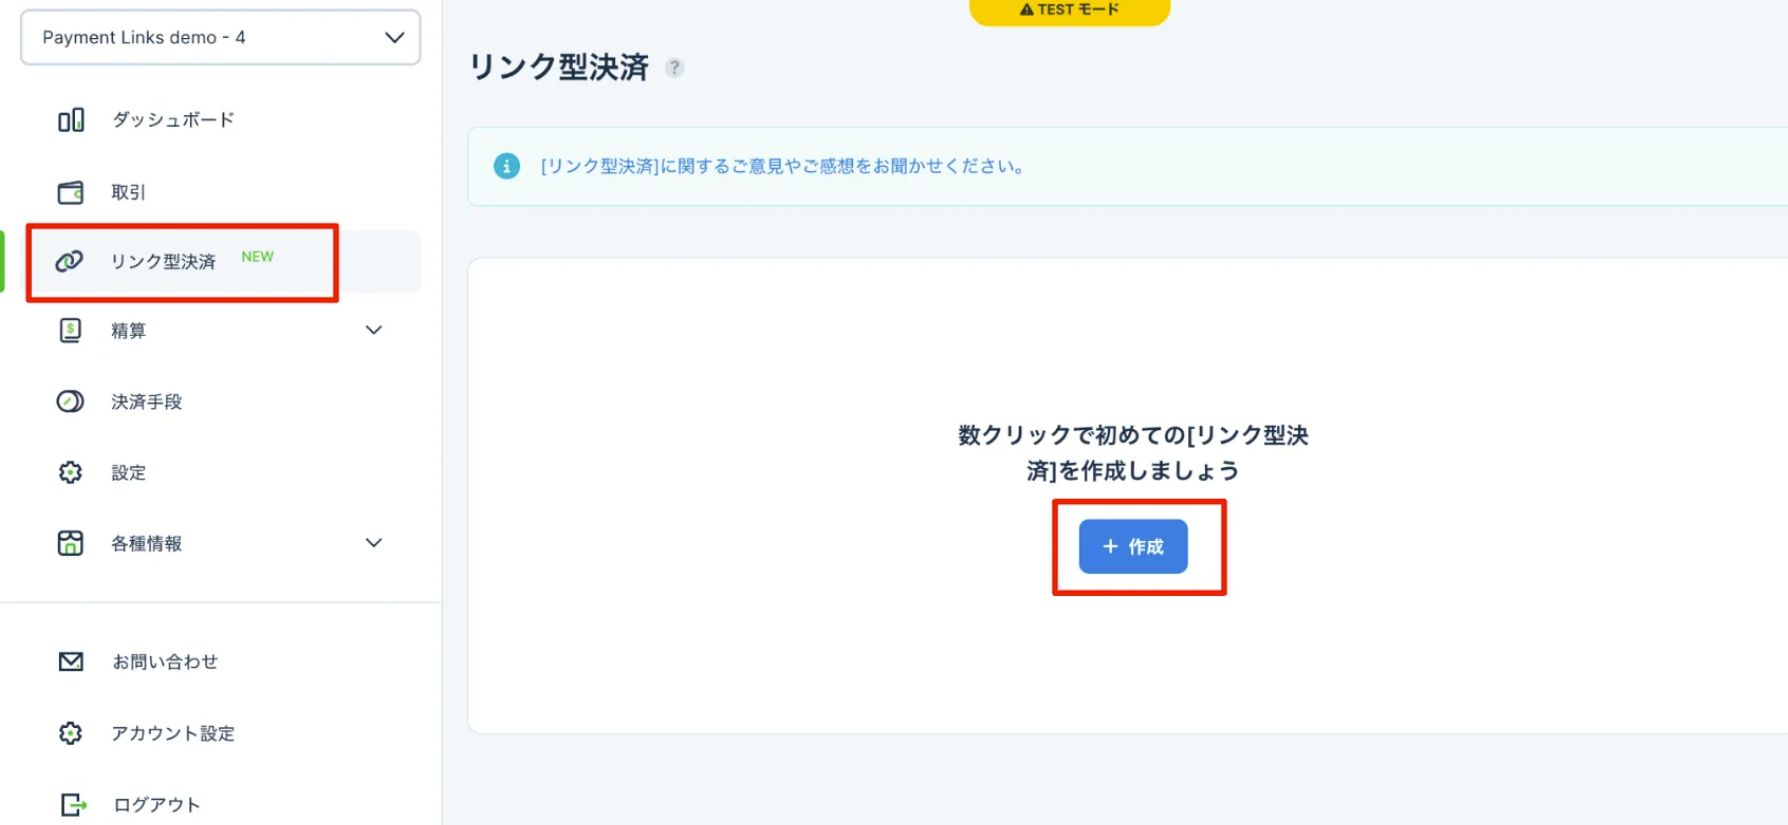
Task: Expand the 各種情報 submenu chevron
Action: 374,543
